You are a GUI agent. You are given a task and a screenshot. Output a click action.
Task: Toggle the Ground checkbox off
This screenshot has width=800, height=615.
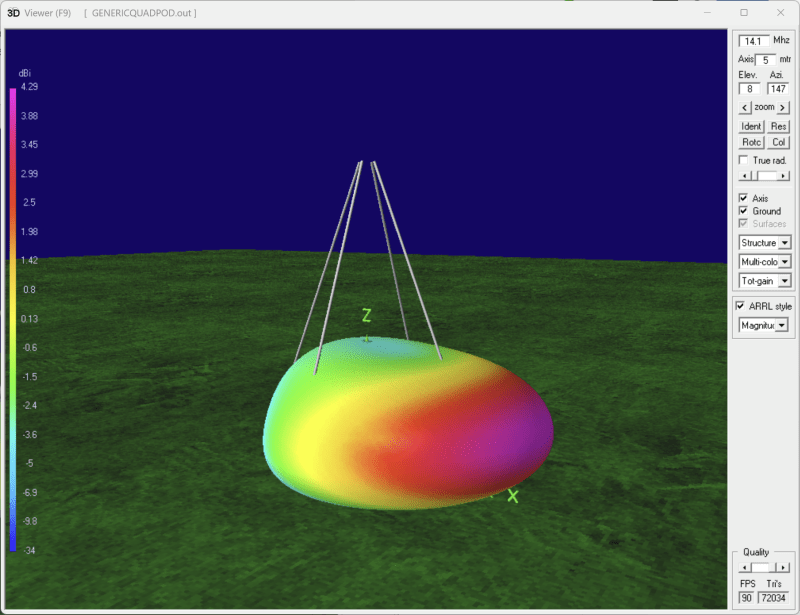pos(743,211)
